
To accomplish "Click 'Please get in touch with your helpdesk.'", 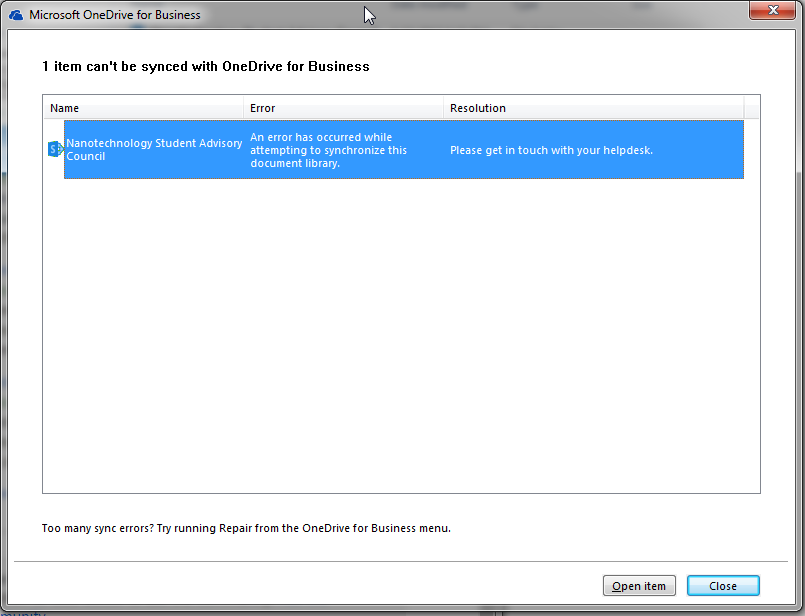I will point(551,150).
